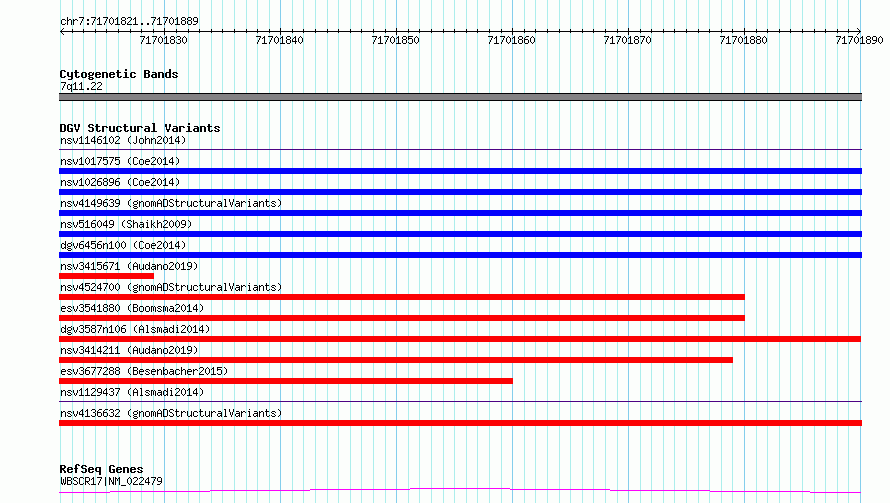Click the red bar for nsv4524700

[402, 297]
